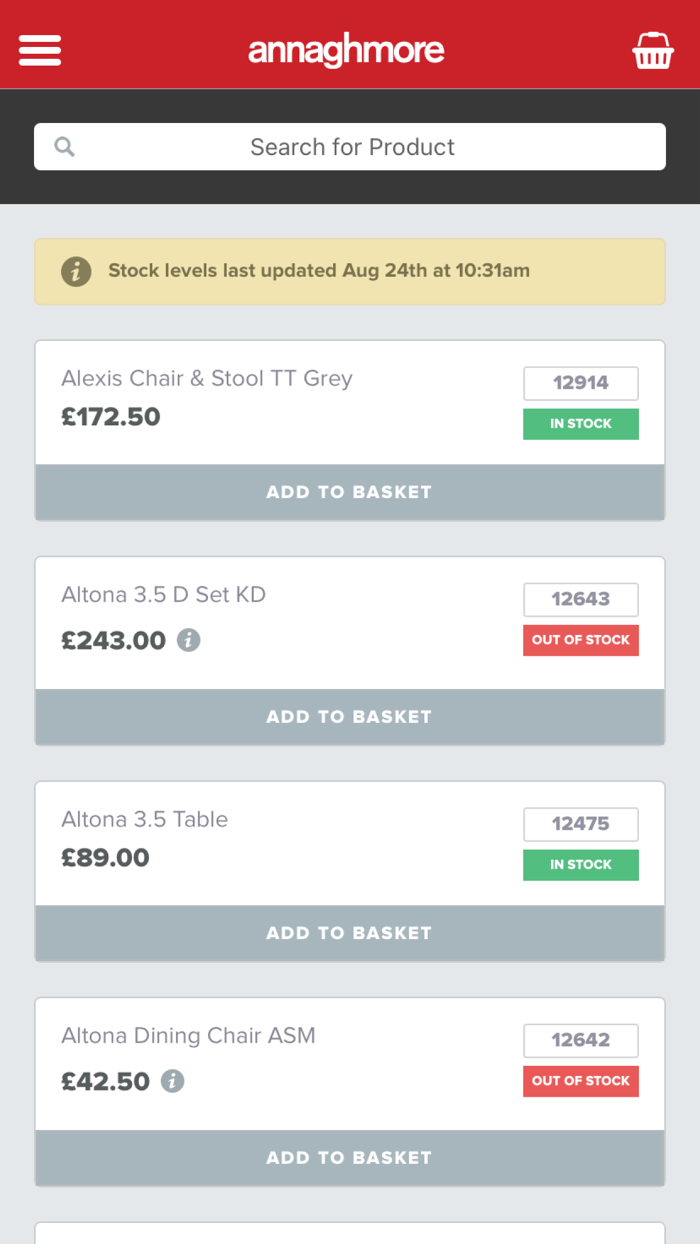The image size is (700, 1244).
Task: Add Alexis Chair & Stool to basket
Action: (x=349, y=492)
